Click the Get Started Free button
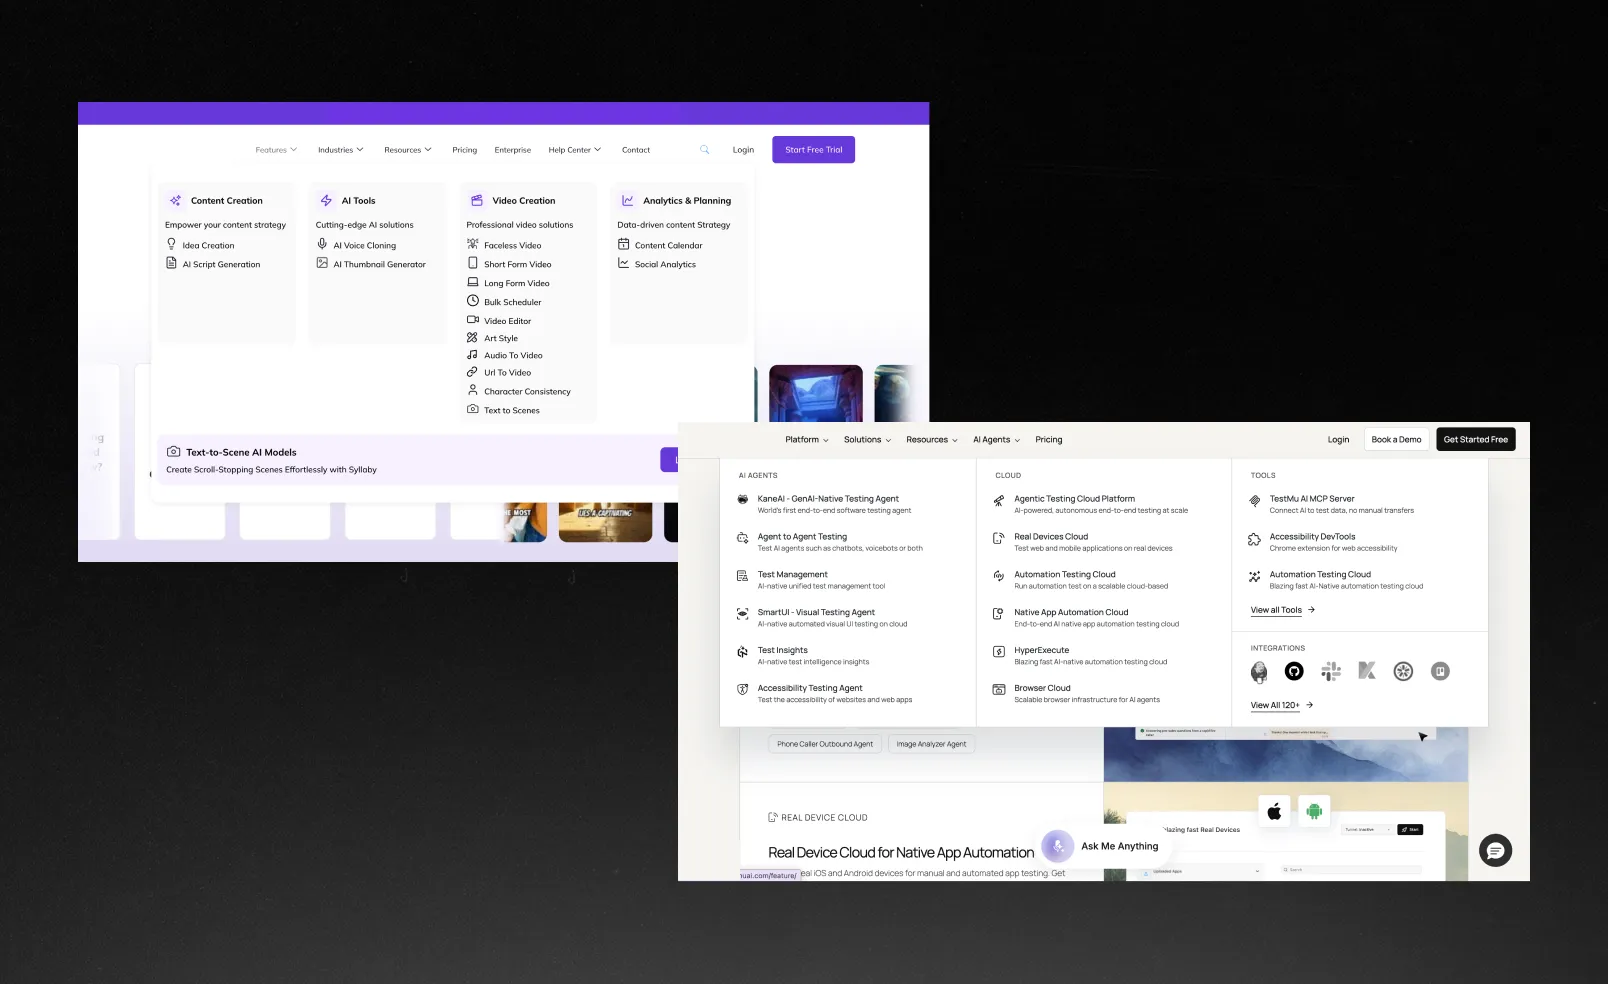 pyautogui.click(x=1476, y=440)
